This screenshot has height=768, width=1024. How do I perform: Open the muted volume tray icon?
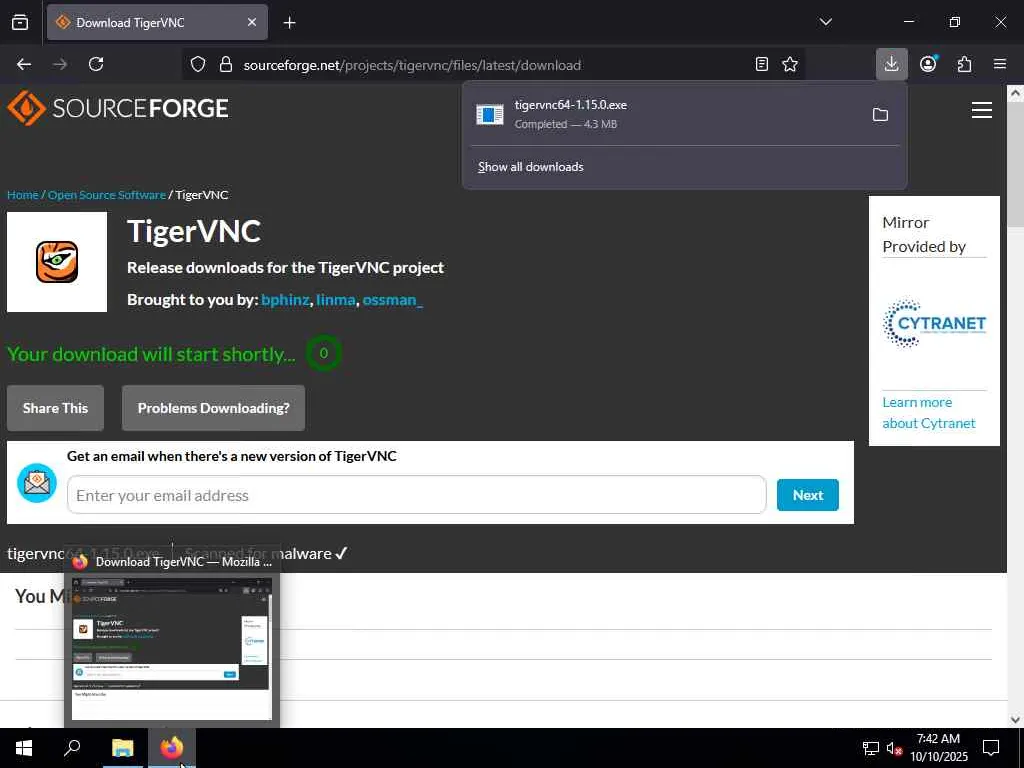(894, 748)
